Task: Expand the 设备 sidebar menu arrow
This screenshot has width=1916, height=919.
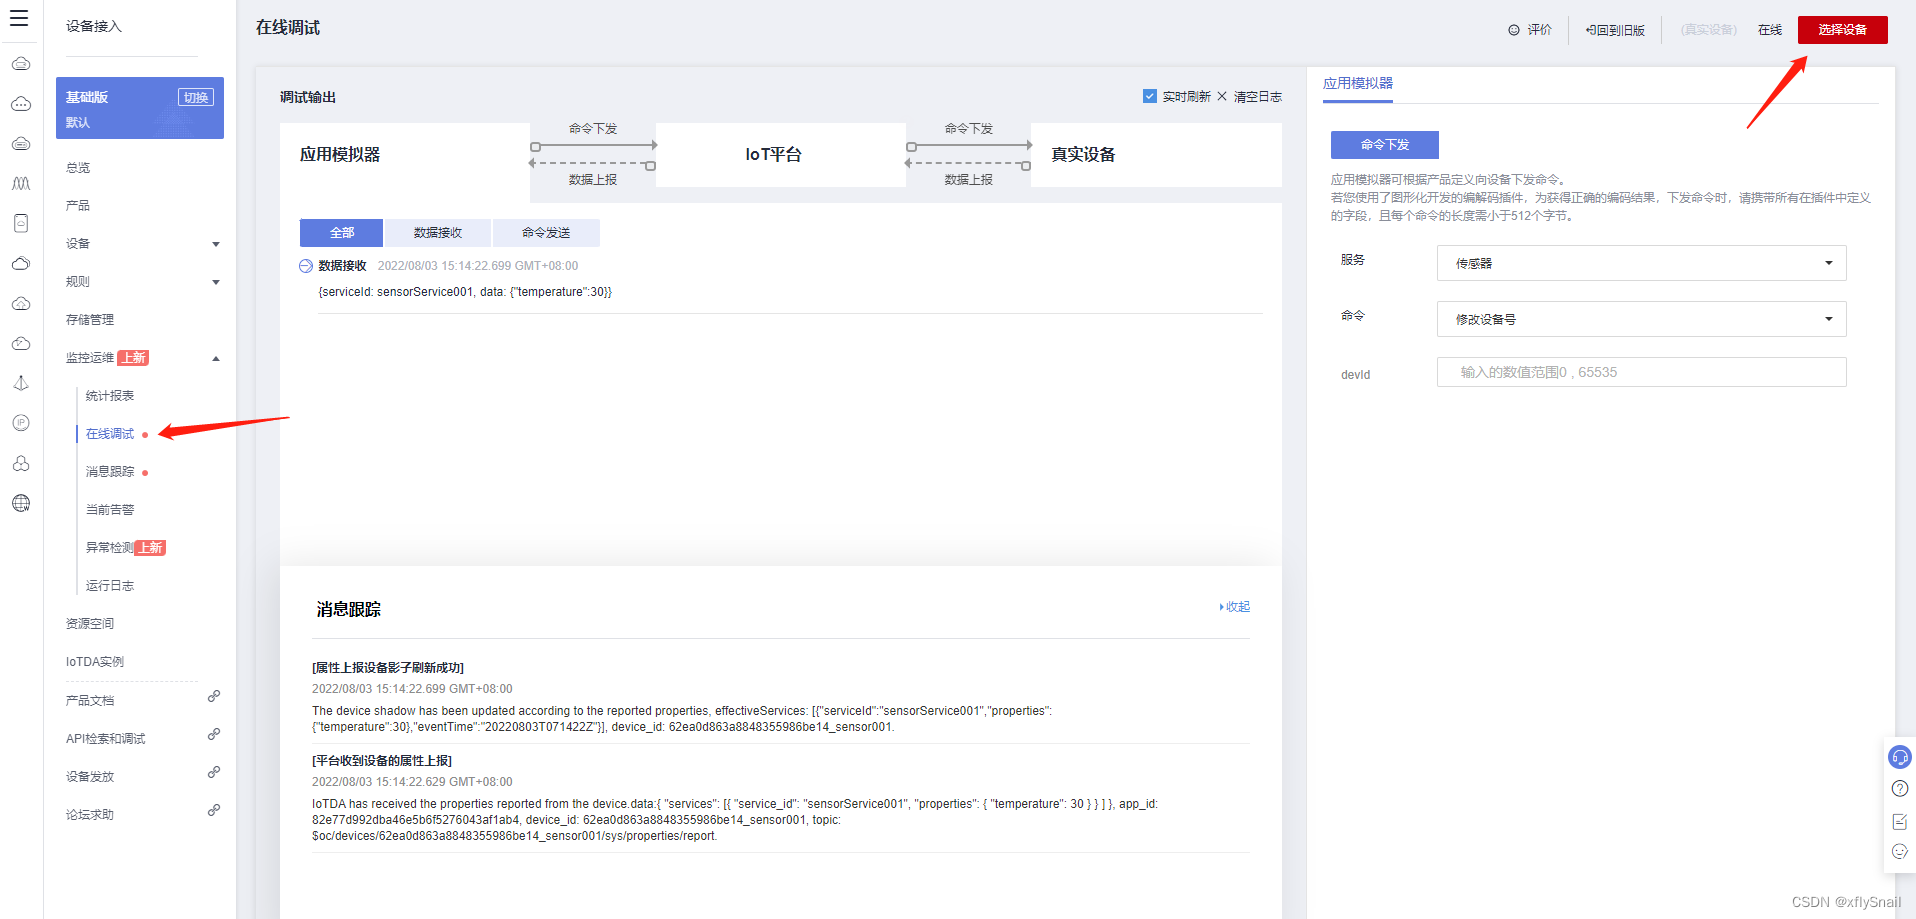Action: (216, 244)
